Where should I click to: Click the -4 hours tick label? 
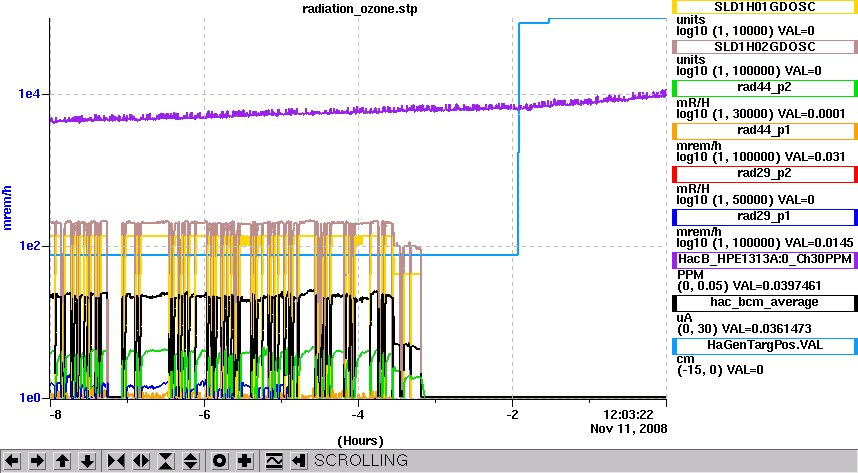pyautogui.click(x=358, y=415)
